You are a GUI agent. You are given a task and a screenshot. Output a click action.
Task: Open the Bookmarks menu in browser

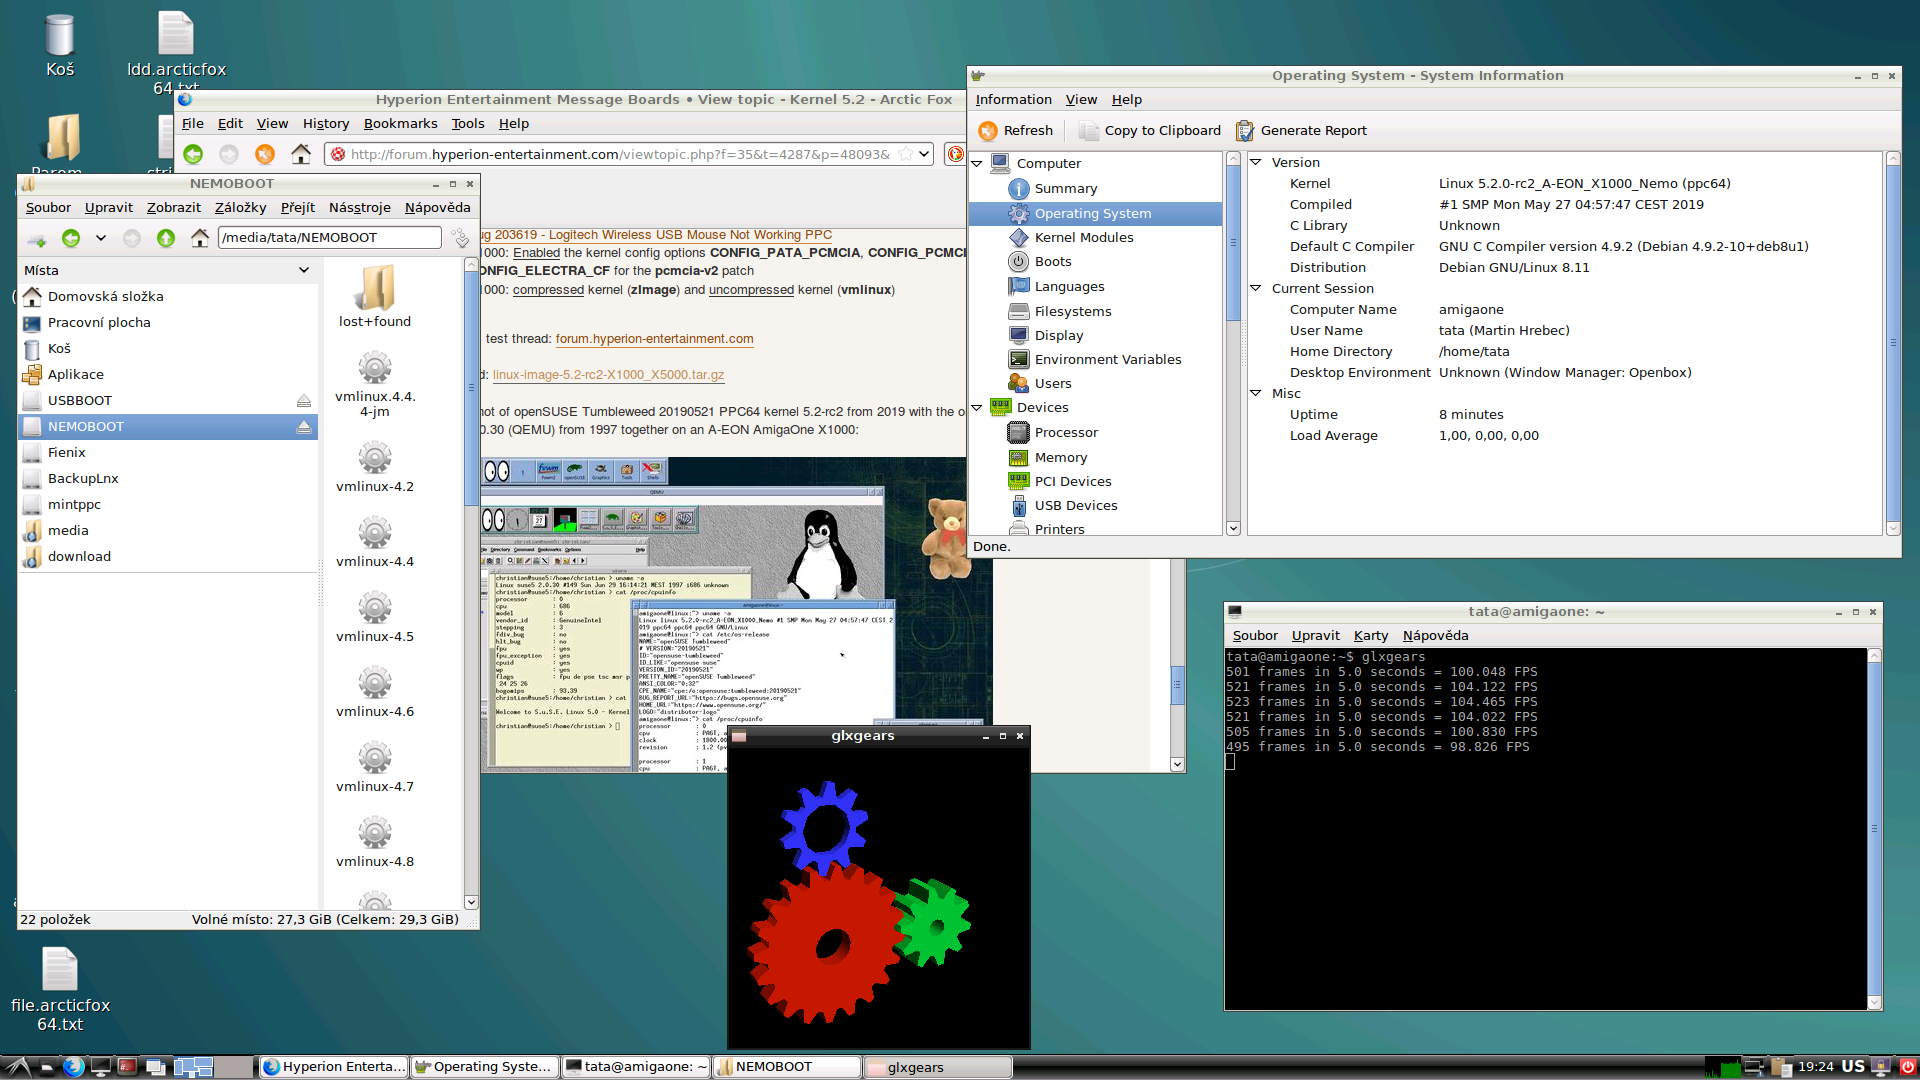[400, 124]
